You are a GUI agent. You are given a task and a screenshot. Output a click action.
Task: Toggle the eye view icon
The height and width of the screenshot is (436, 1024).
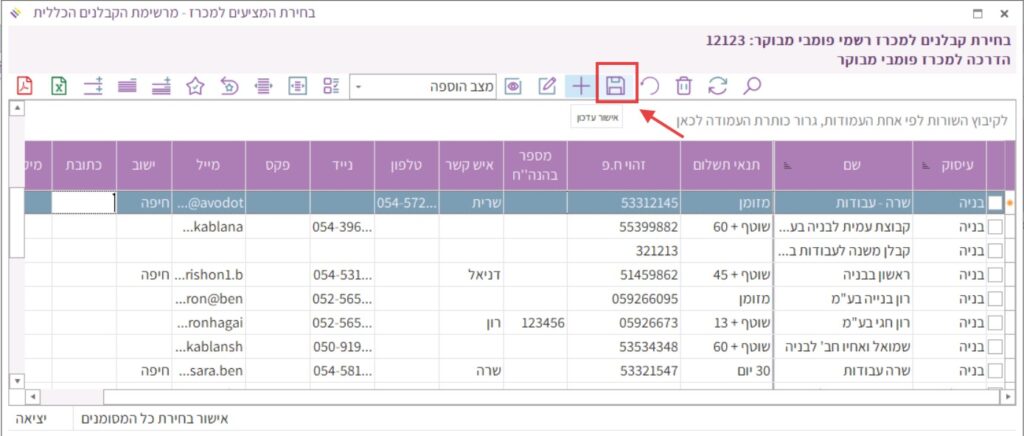[513, 86]
